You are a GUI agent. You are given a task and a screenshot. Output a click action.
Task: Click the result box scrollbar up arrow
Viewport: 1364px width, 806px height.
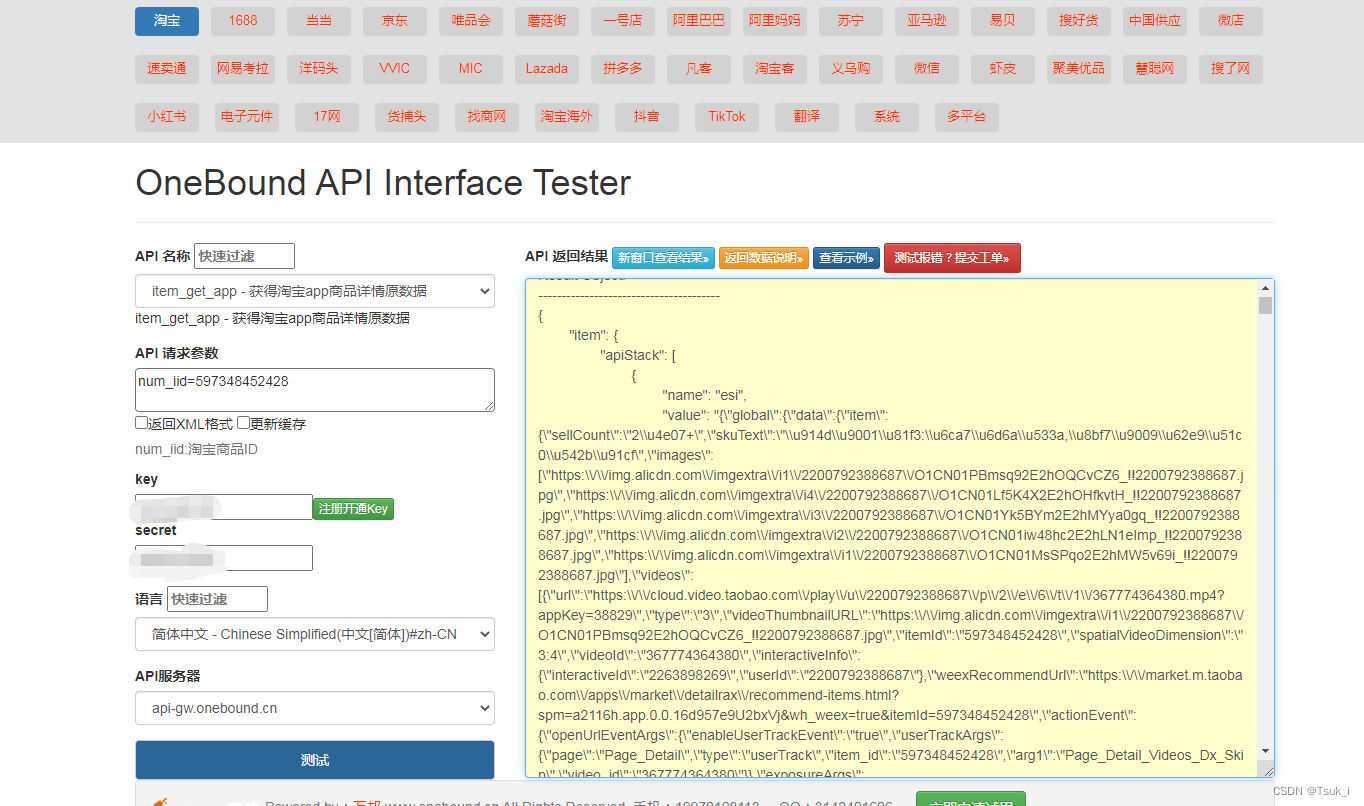[x=1265, y=288]
